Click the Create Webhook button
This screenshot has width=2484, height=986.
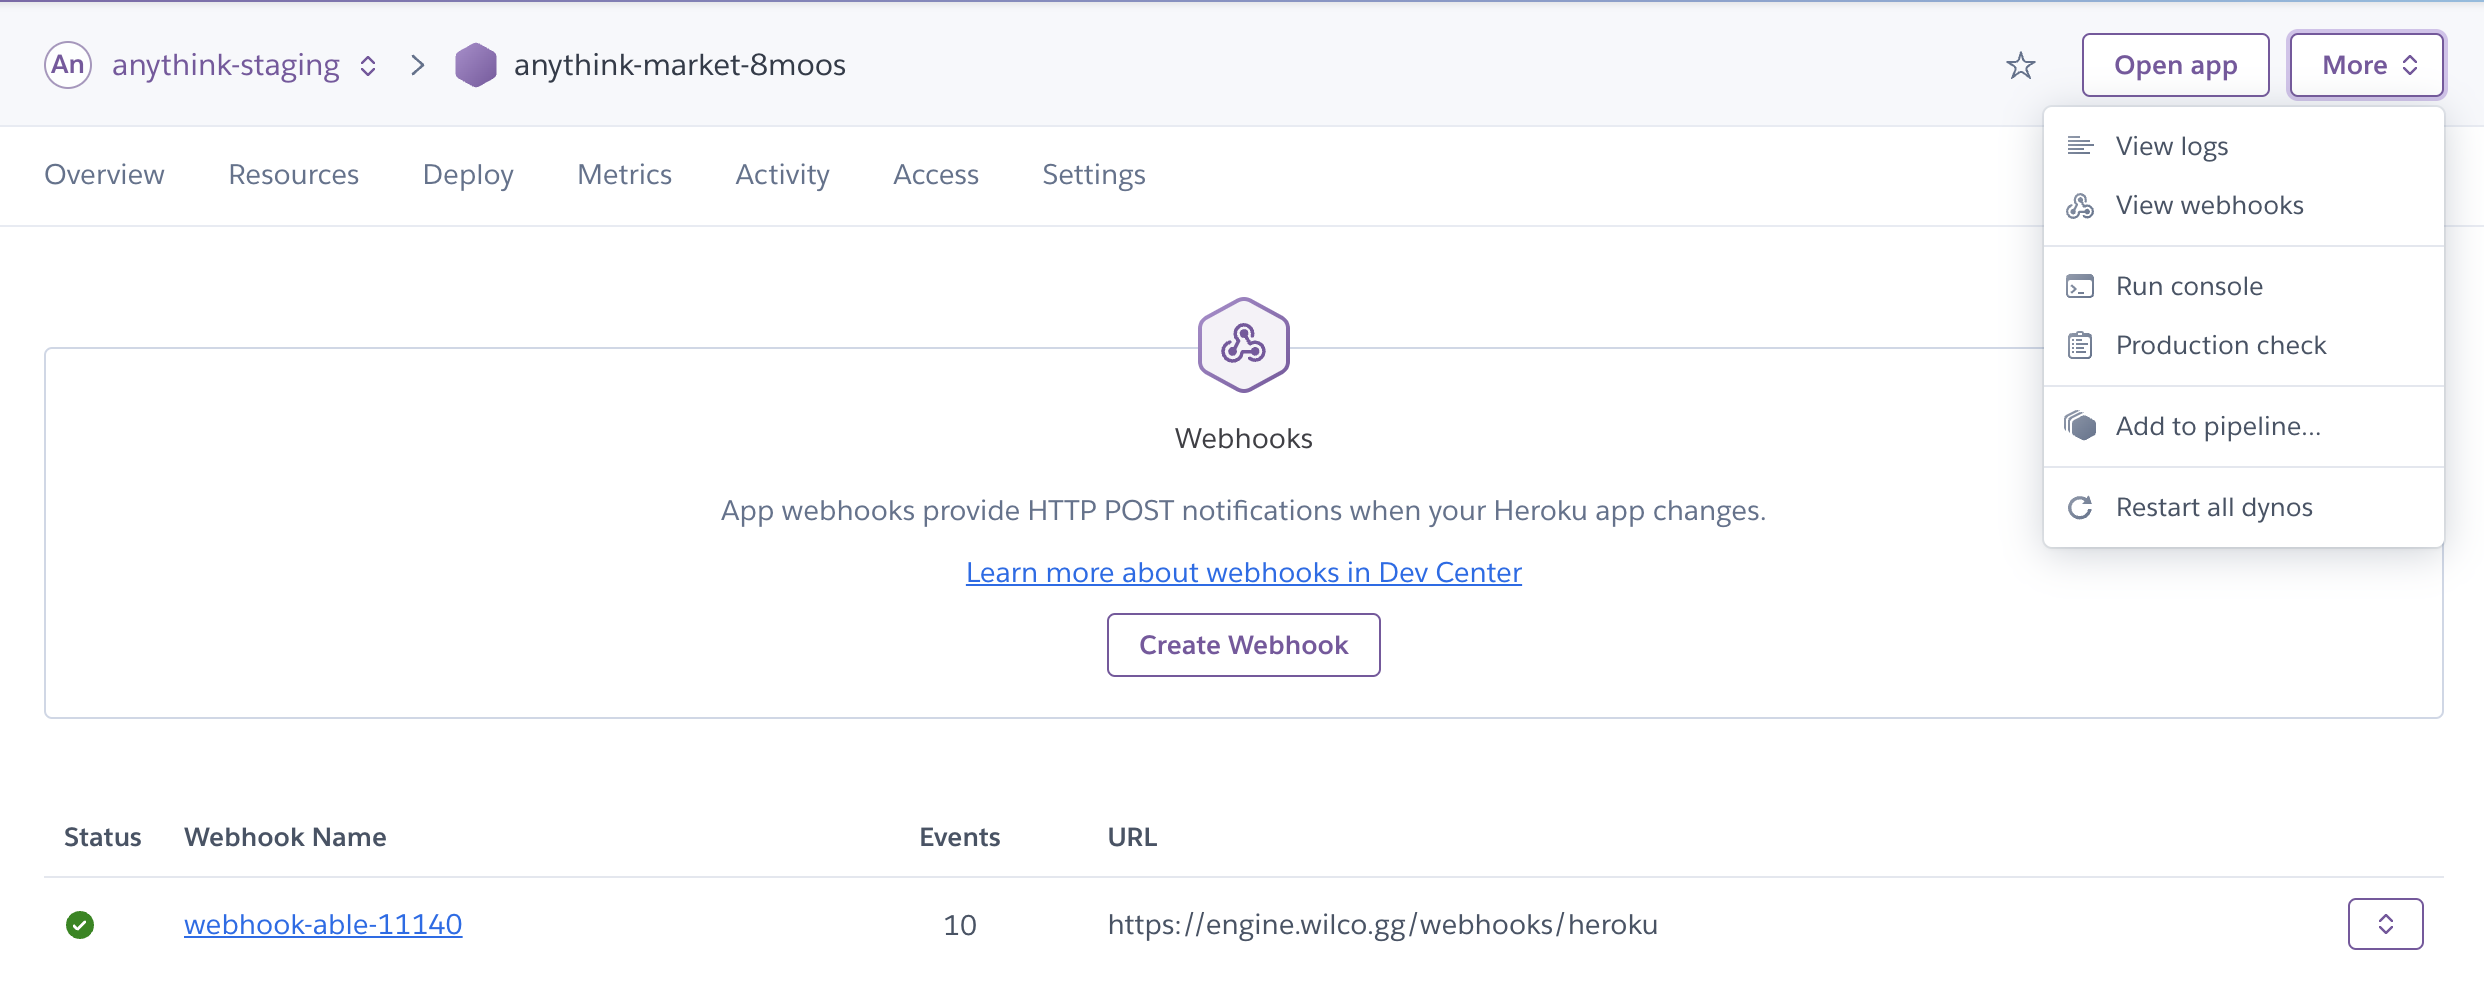tap(1243, 645)
